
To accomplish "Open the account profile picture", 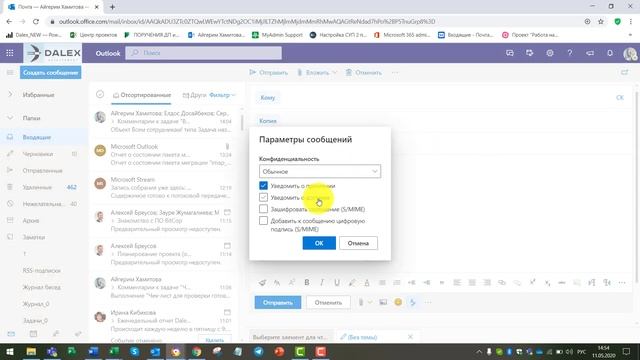I will pyautogui.click(x=630, y=53).
